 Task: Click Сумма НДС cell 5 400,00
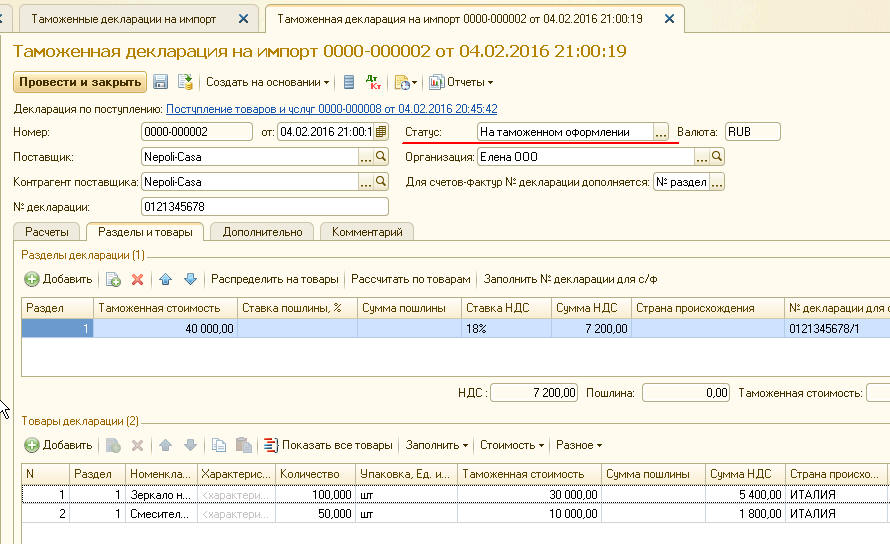point(745,495)
